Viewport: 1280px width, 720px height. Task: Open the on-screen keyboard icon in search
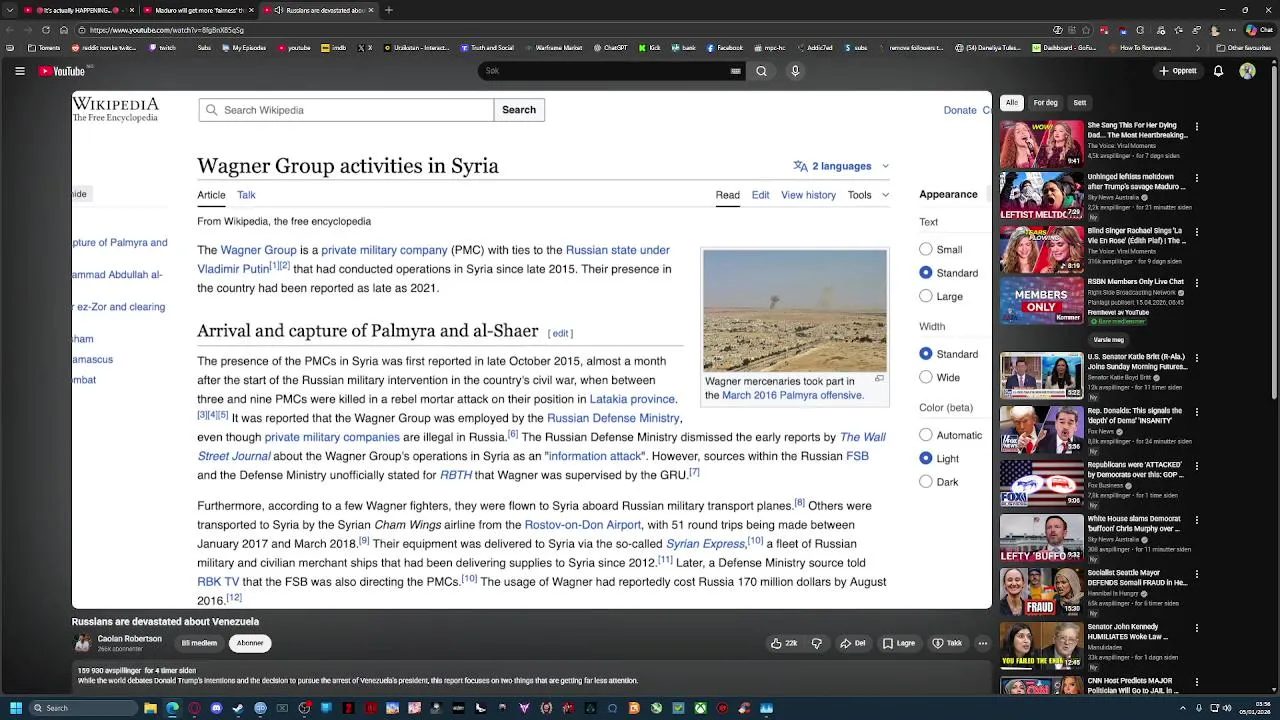coord(735,71)
